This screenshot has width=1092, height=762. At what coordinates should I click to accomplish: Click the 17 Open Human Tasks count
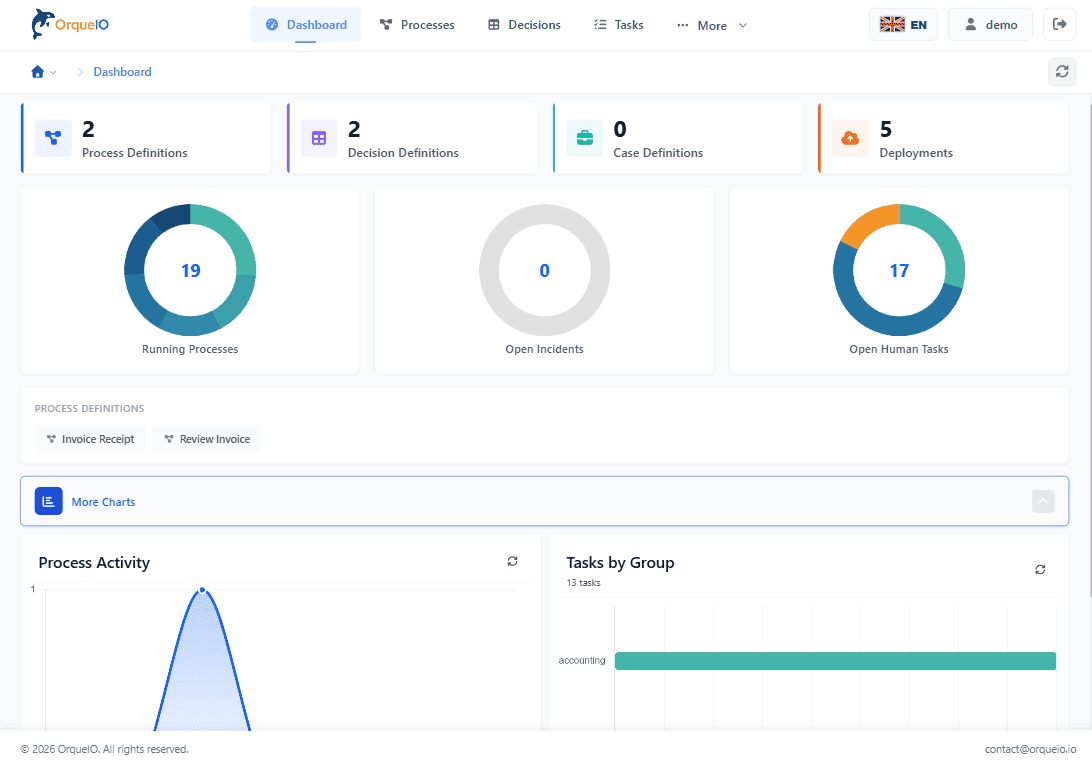[x=899, y=270]
